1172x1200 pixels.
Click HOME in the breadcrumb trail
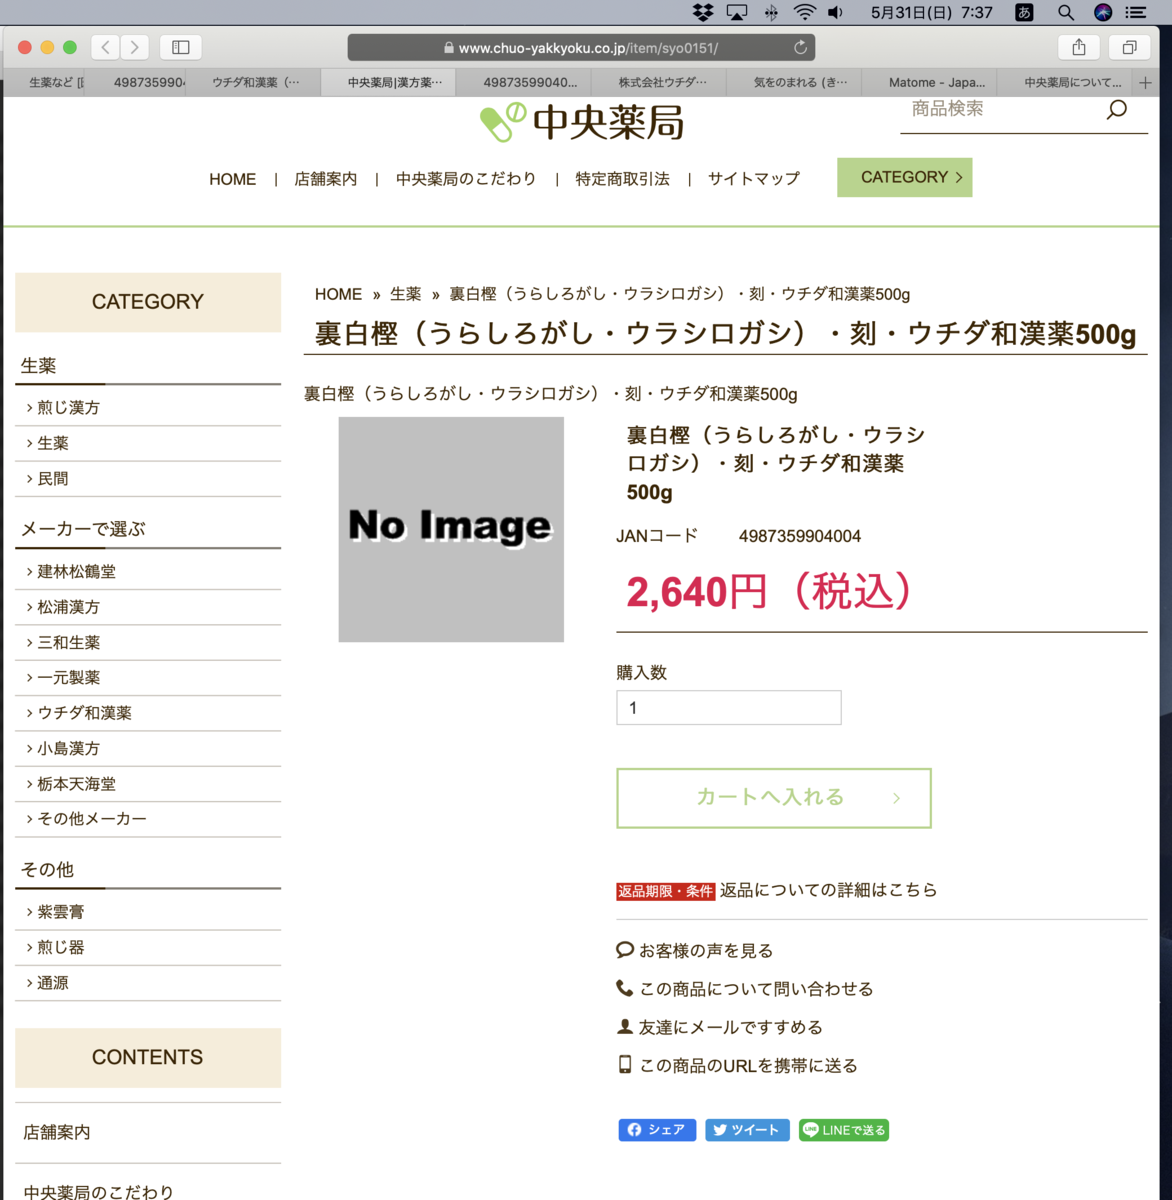[338, 294]
